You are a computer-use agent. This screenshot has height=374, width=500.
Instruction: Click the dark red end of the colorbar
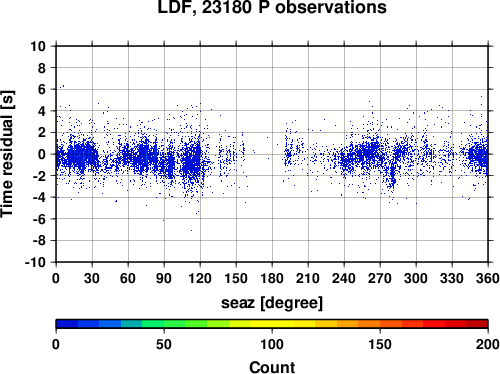(x=477, y=324)
